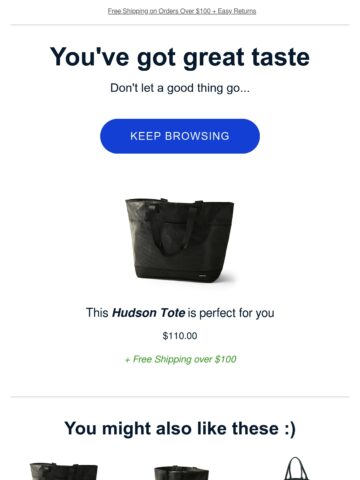Click the bold Hudson Tote product name
Image resolution: width=360 pixels, height=480 pixels.
148,313
